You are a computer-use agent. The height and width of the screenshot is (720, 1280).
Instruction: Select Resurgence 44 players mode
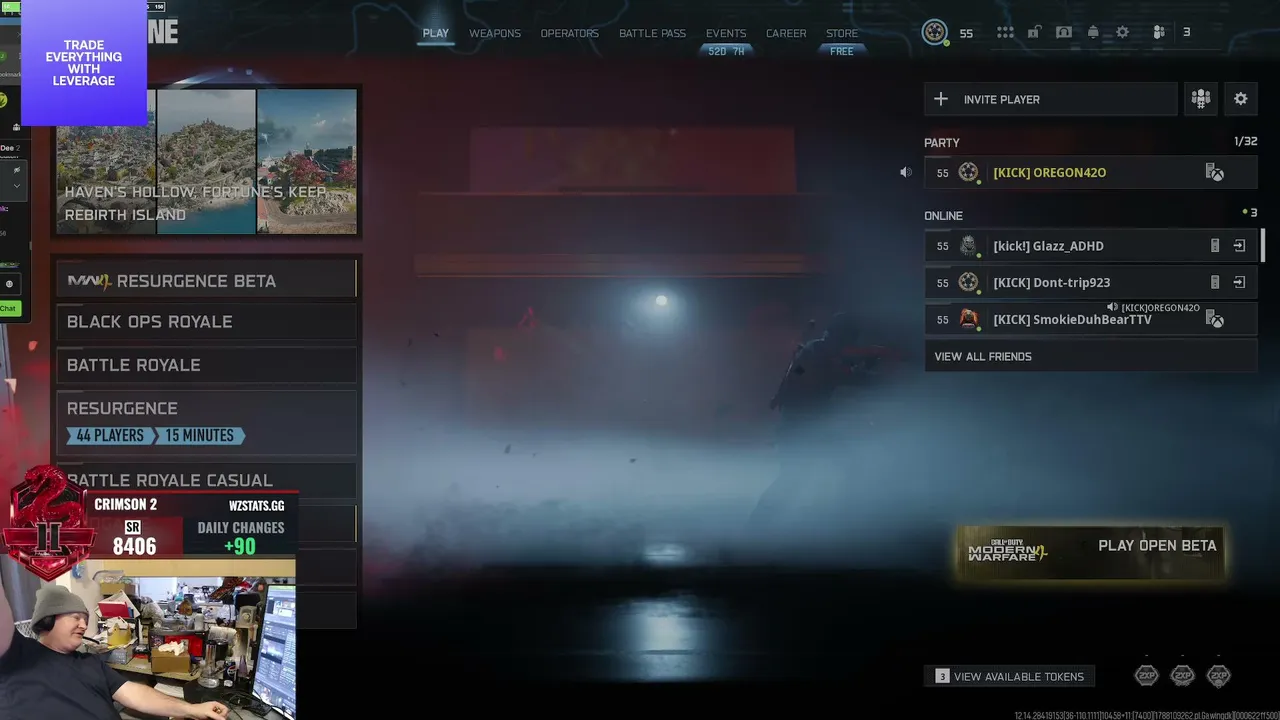click(207, 422)
